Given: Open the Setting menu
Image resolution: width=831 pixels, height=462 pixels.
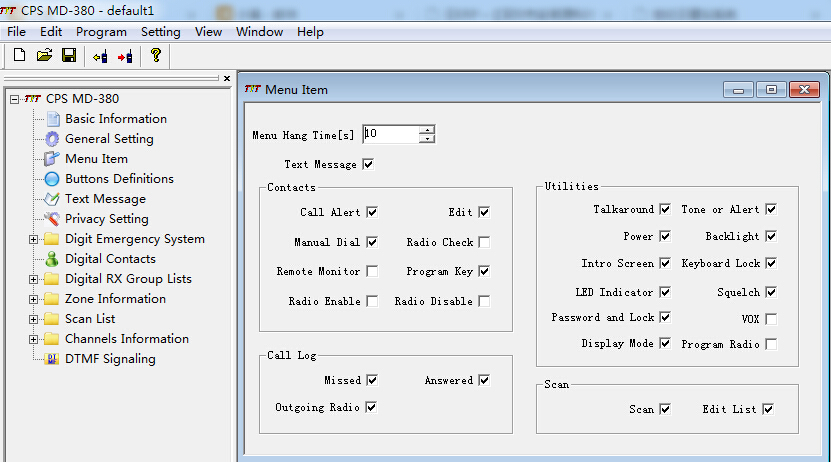Looking at the screenshot, I should point(161,32).
